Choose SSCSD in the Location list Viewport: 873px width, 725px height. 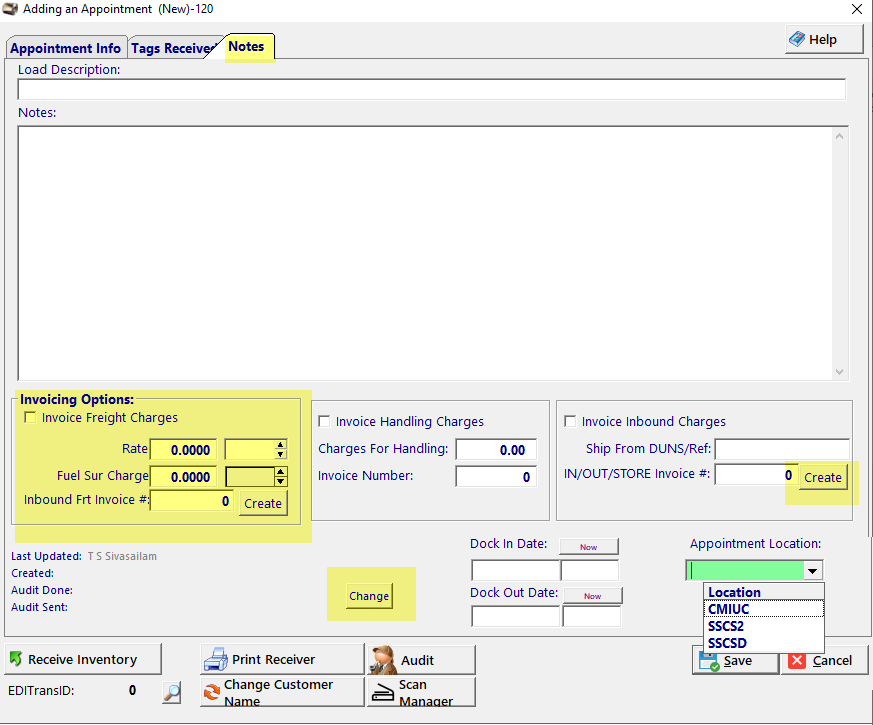click(x=763, y=643)
